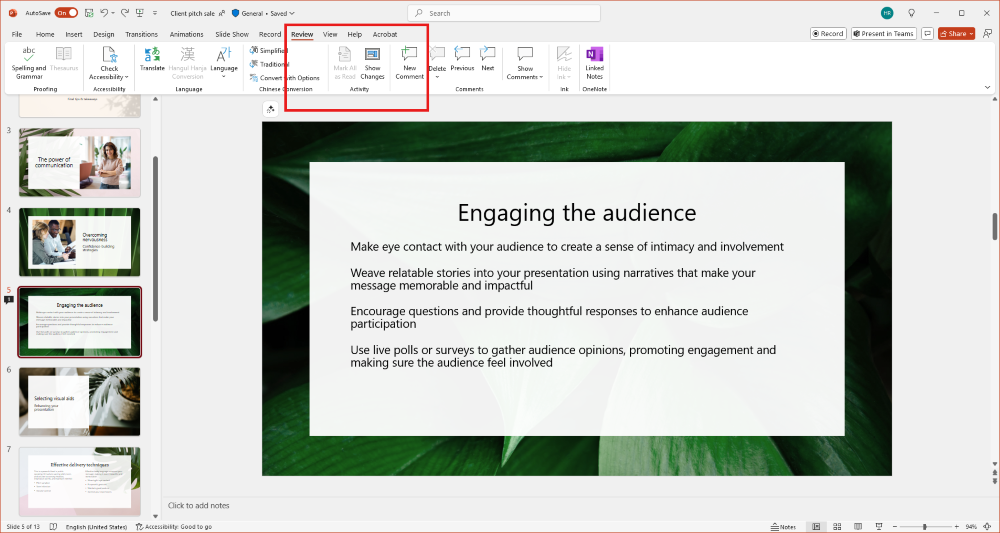
Task: Switch to the Animations tab
Action: [x=186, y=34]
